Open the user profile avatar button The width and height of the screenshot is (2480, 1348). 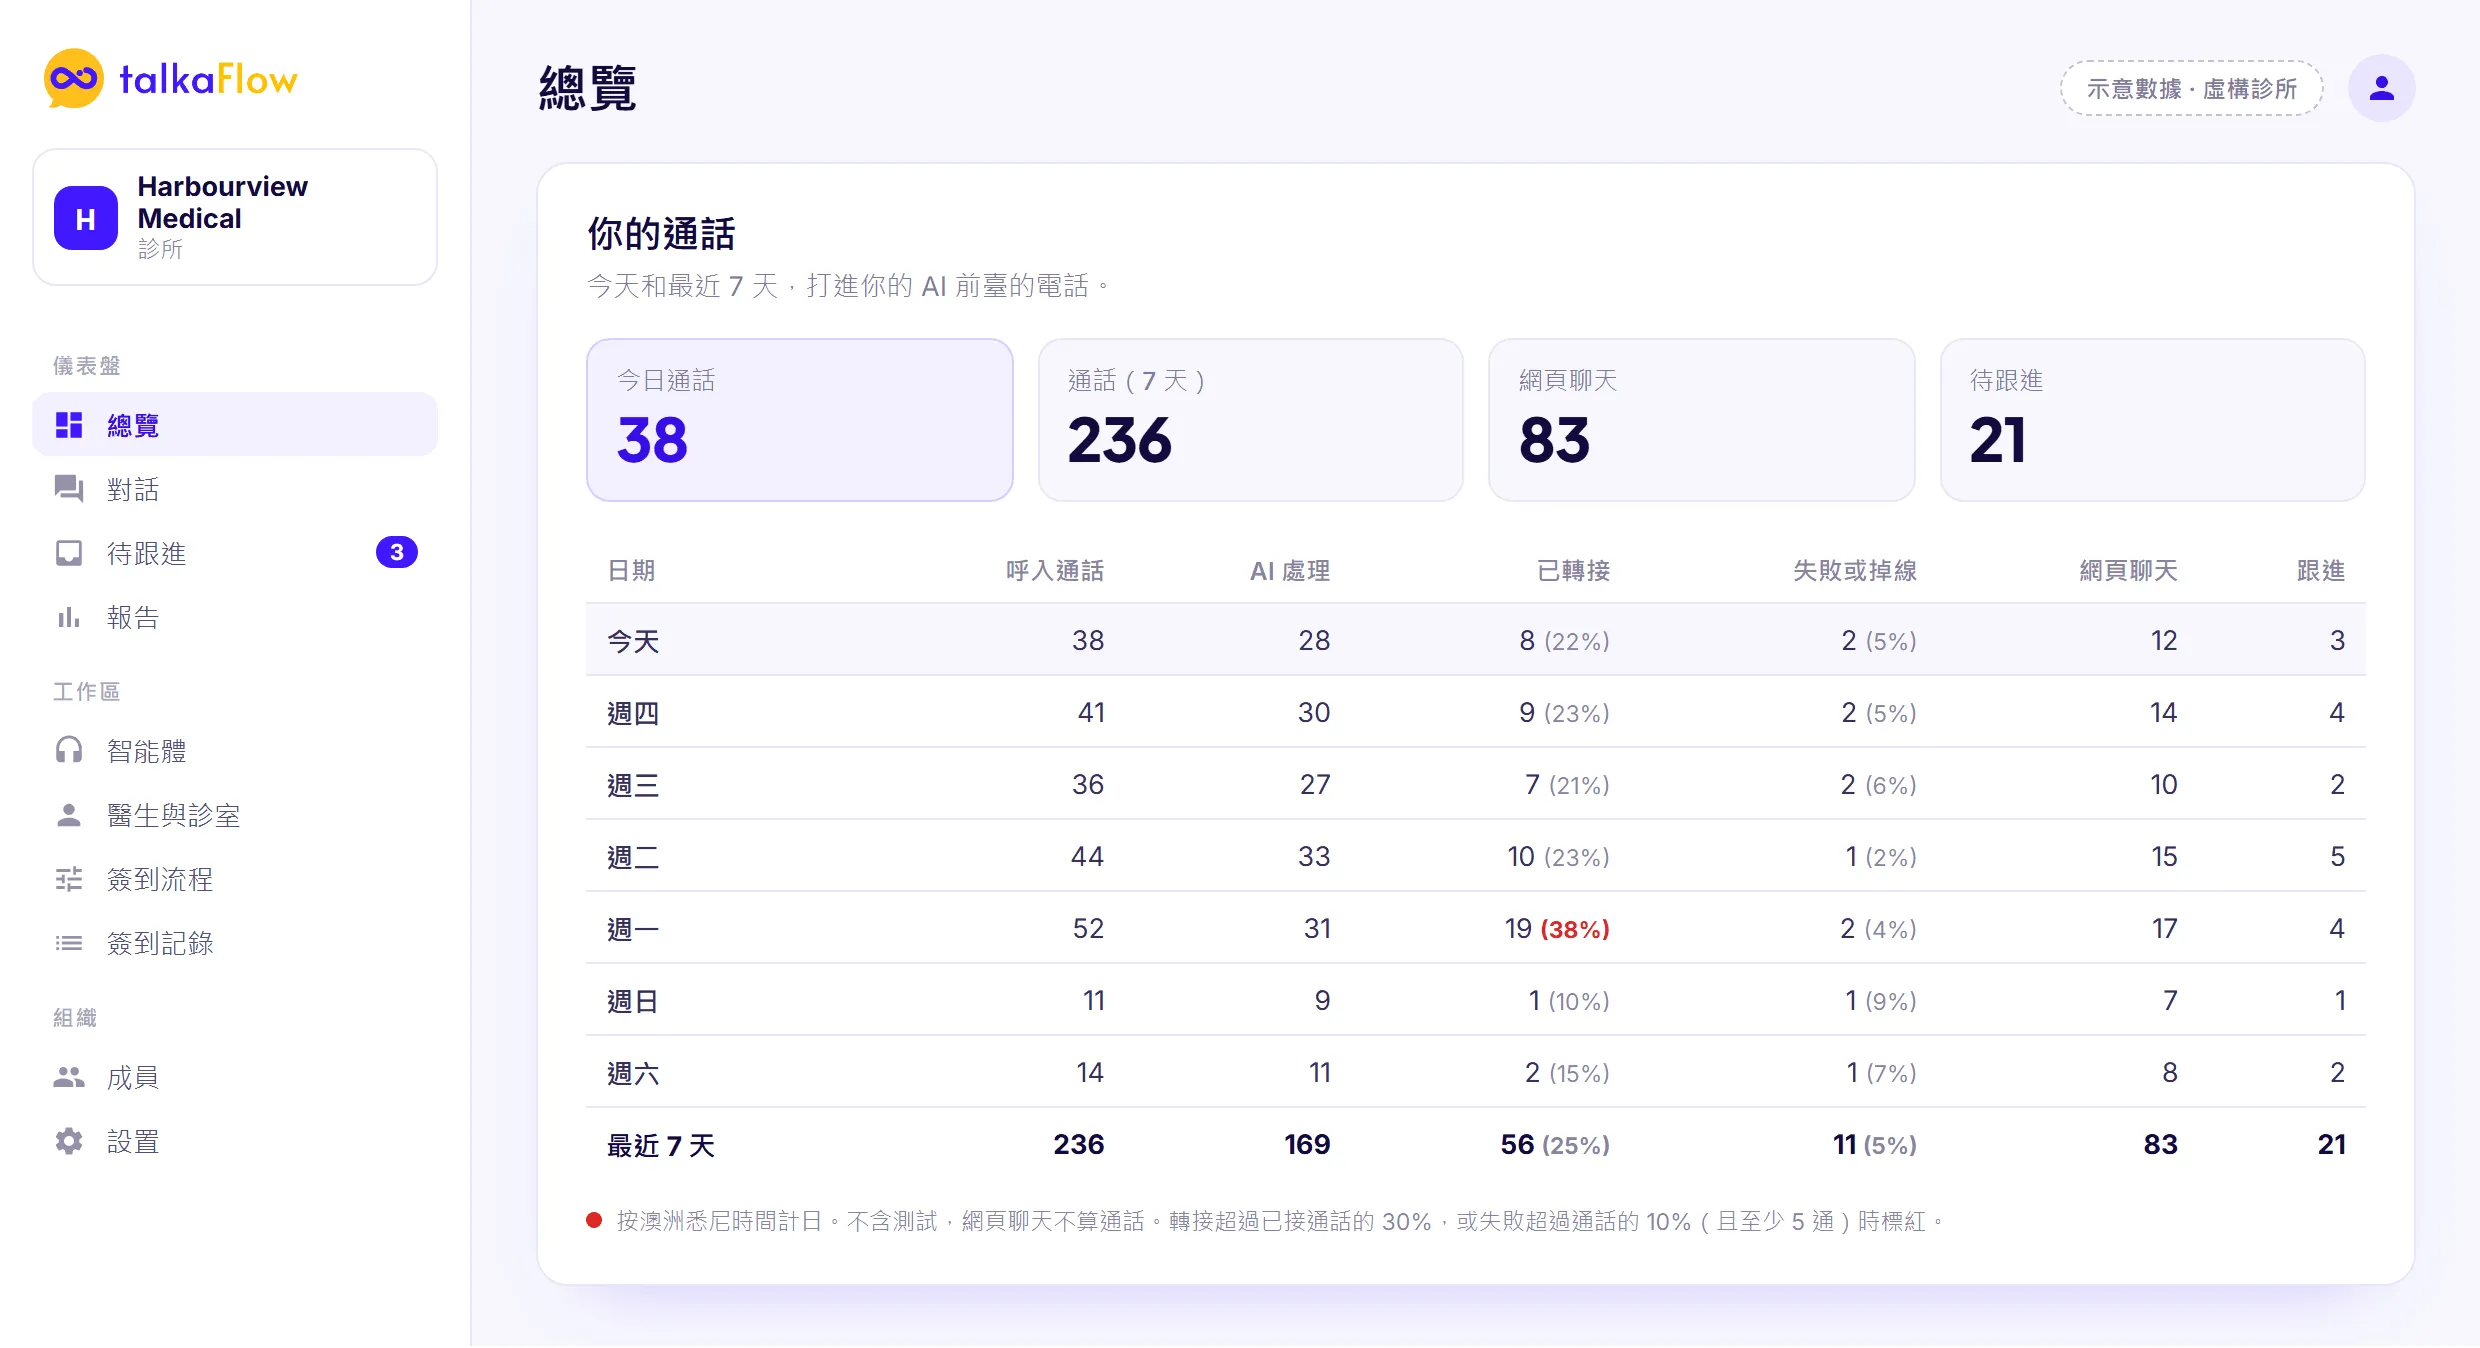[2381, 88]
